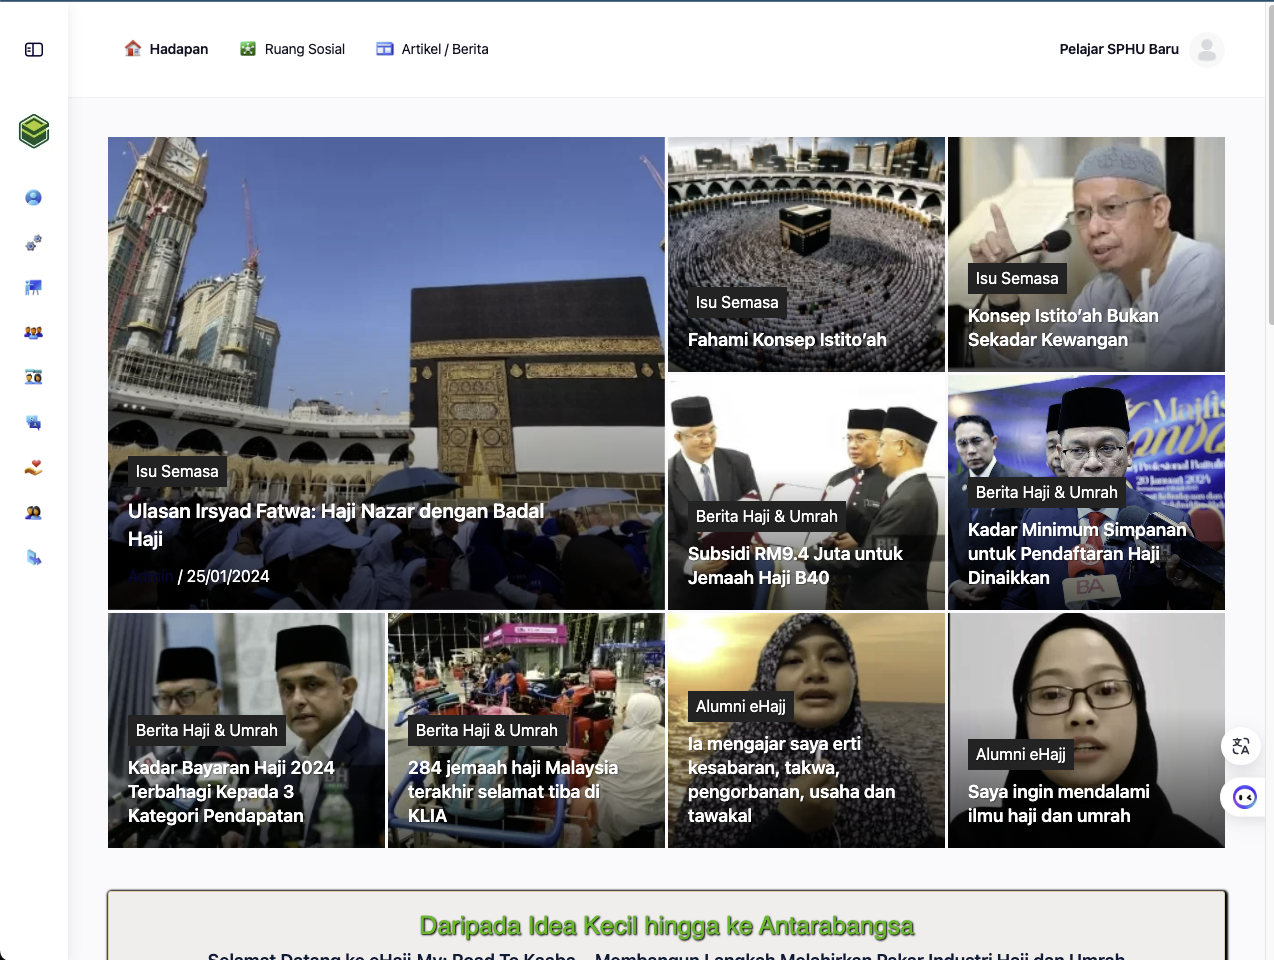The height and width of the screenshot is (960, 1274).
Task: Open the three-people group sidebar icon
Action: pyautogui.click(x=33, y=332)
